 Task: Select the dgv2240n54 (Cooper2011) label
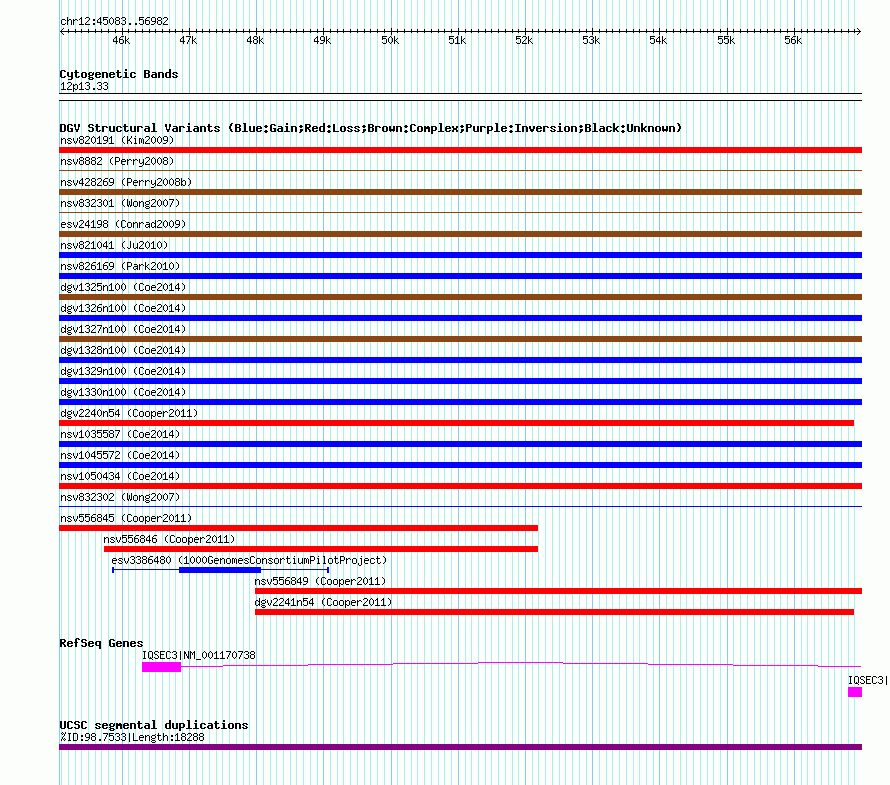coord(129,413)
